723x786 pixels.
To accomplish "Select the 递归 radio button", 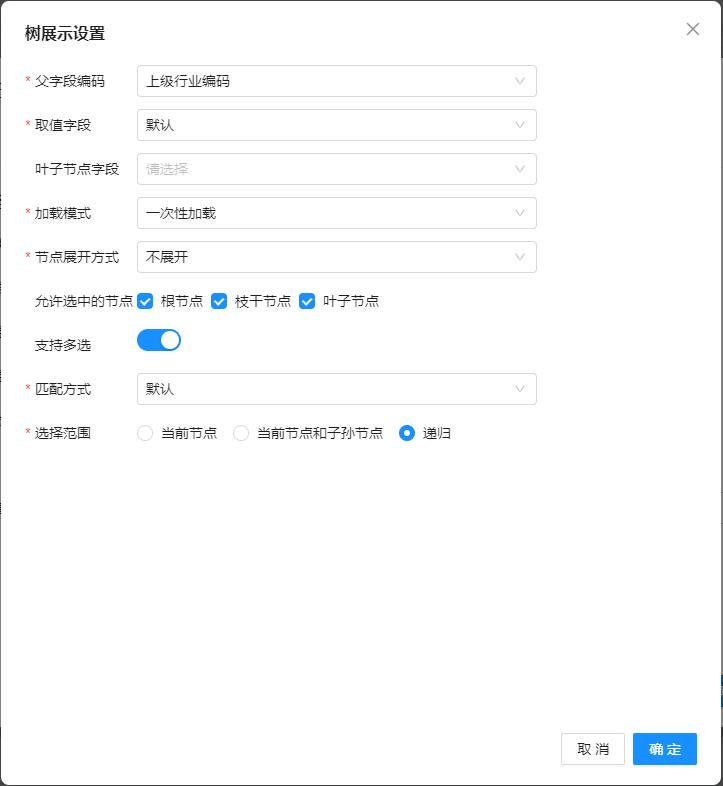I will (x=407, y=433).
